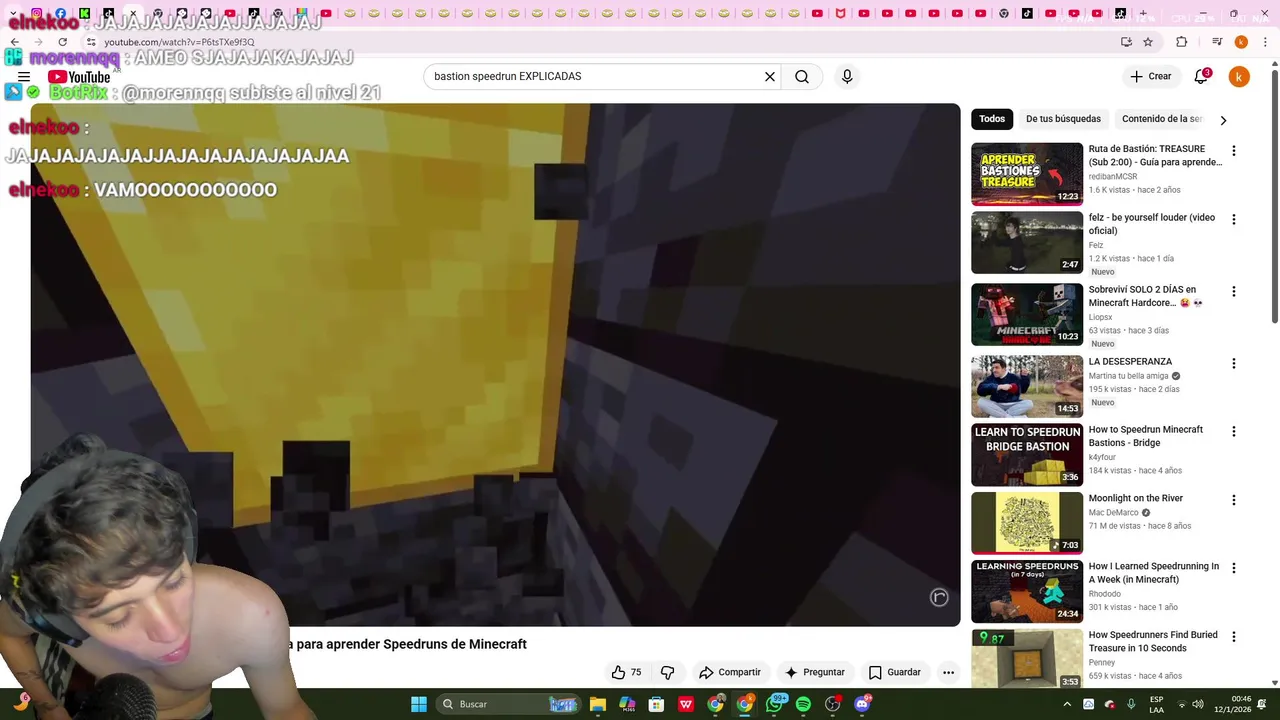This screenshot has width=1280, height=720.
Task: Click the Mac DeMarco channel name
Action: click(1114, 513)
